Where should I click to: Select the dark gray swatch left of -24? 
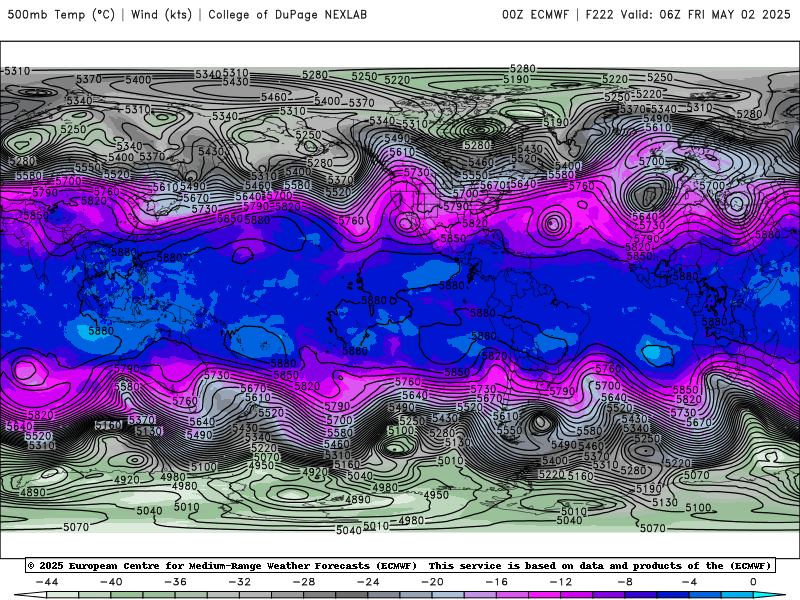352,595
